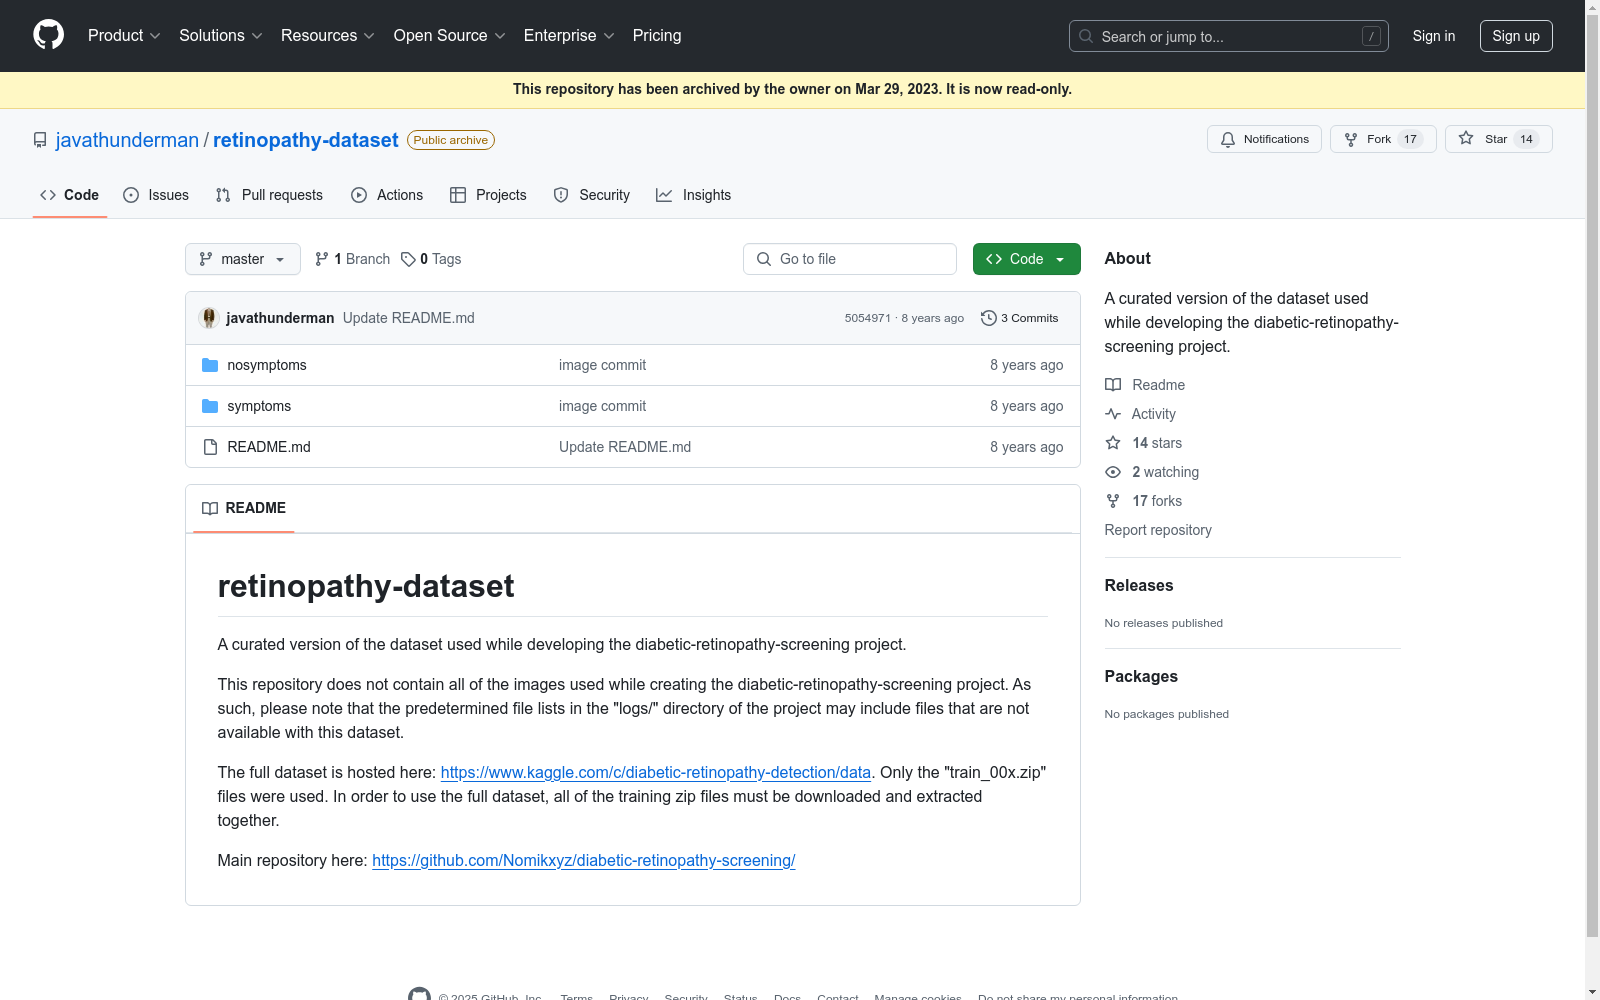Open the Kaggle diabetic-retinopathy-detection data link

[656, 772]
